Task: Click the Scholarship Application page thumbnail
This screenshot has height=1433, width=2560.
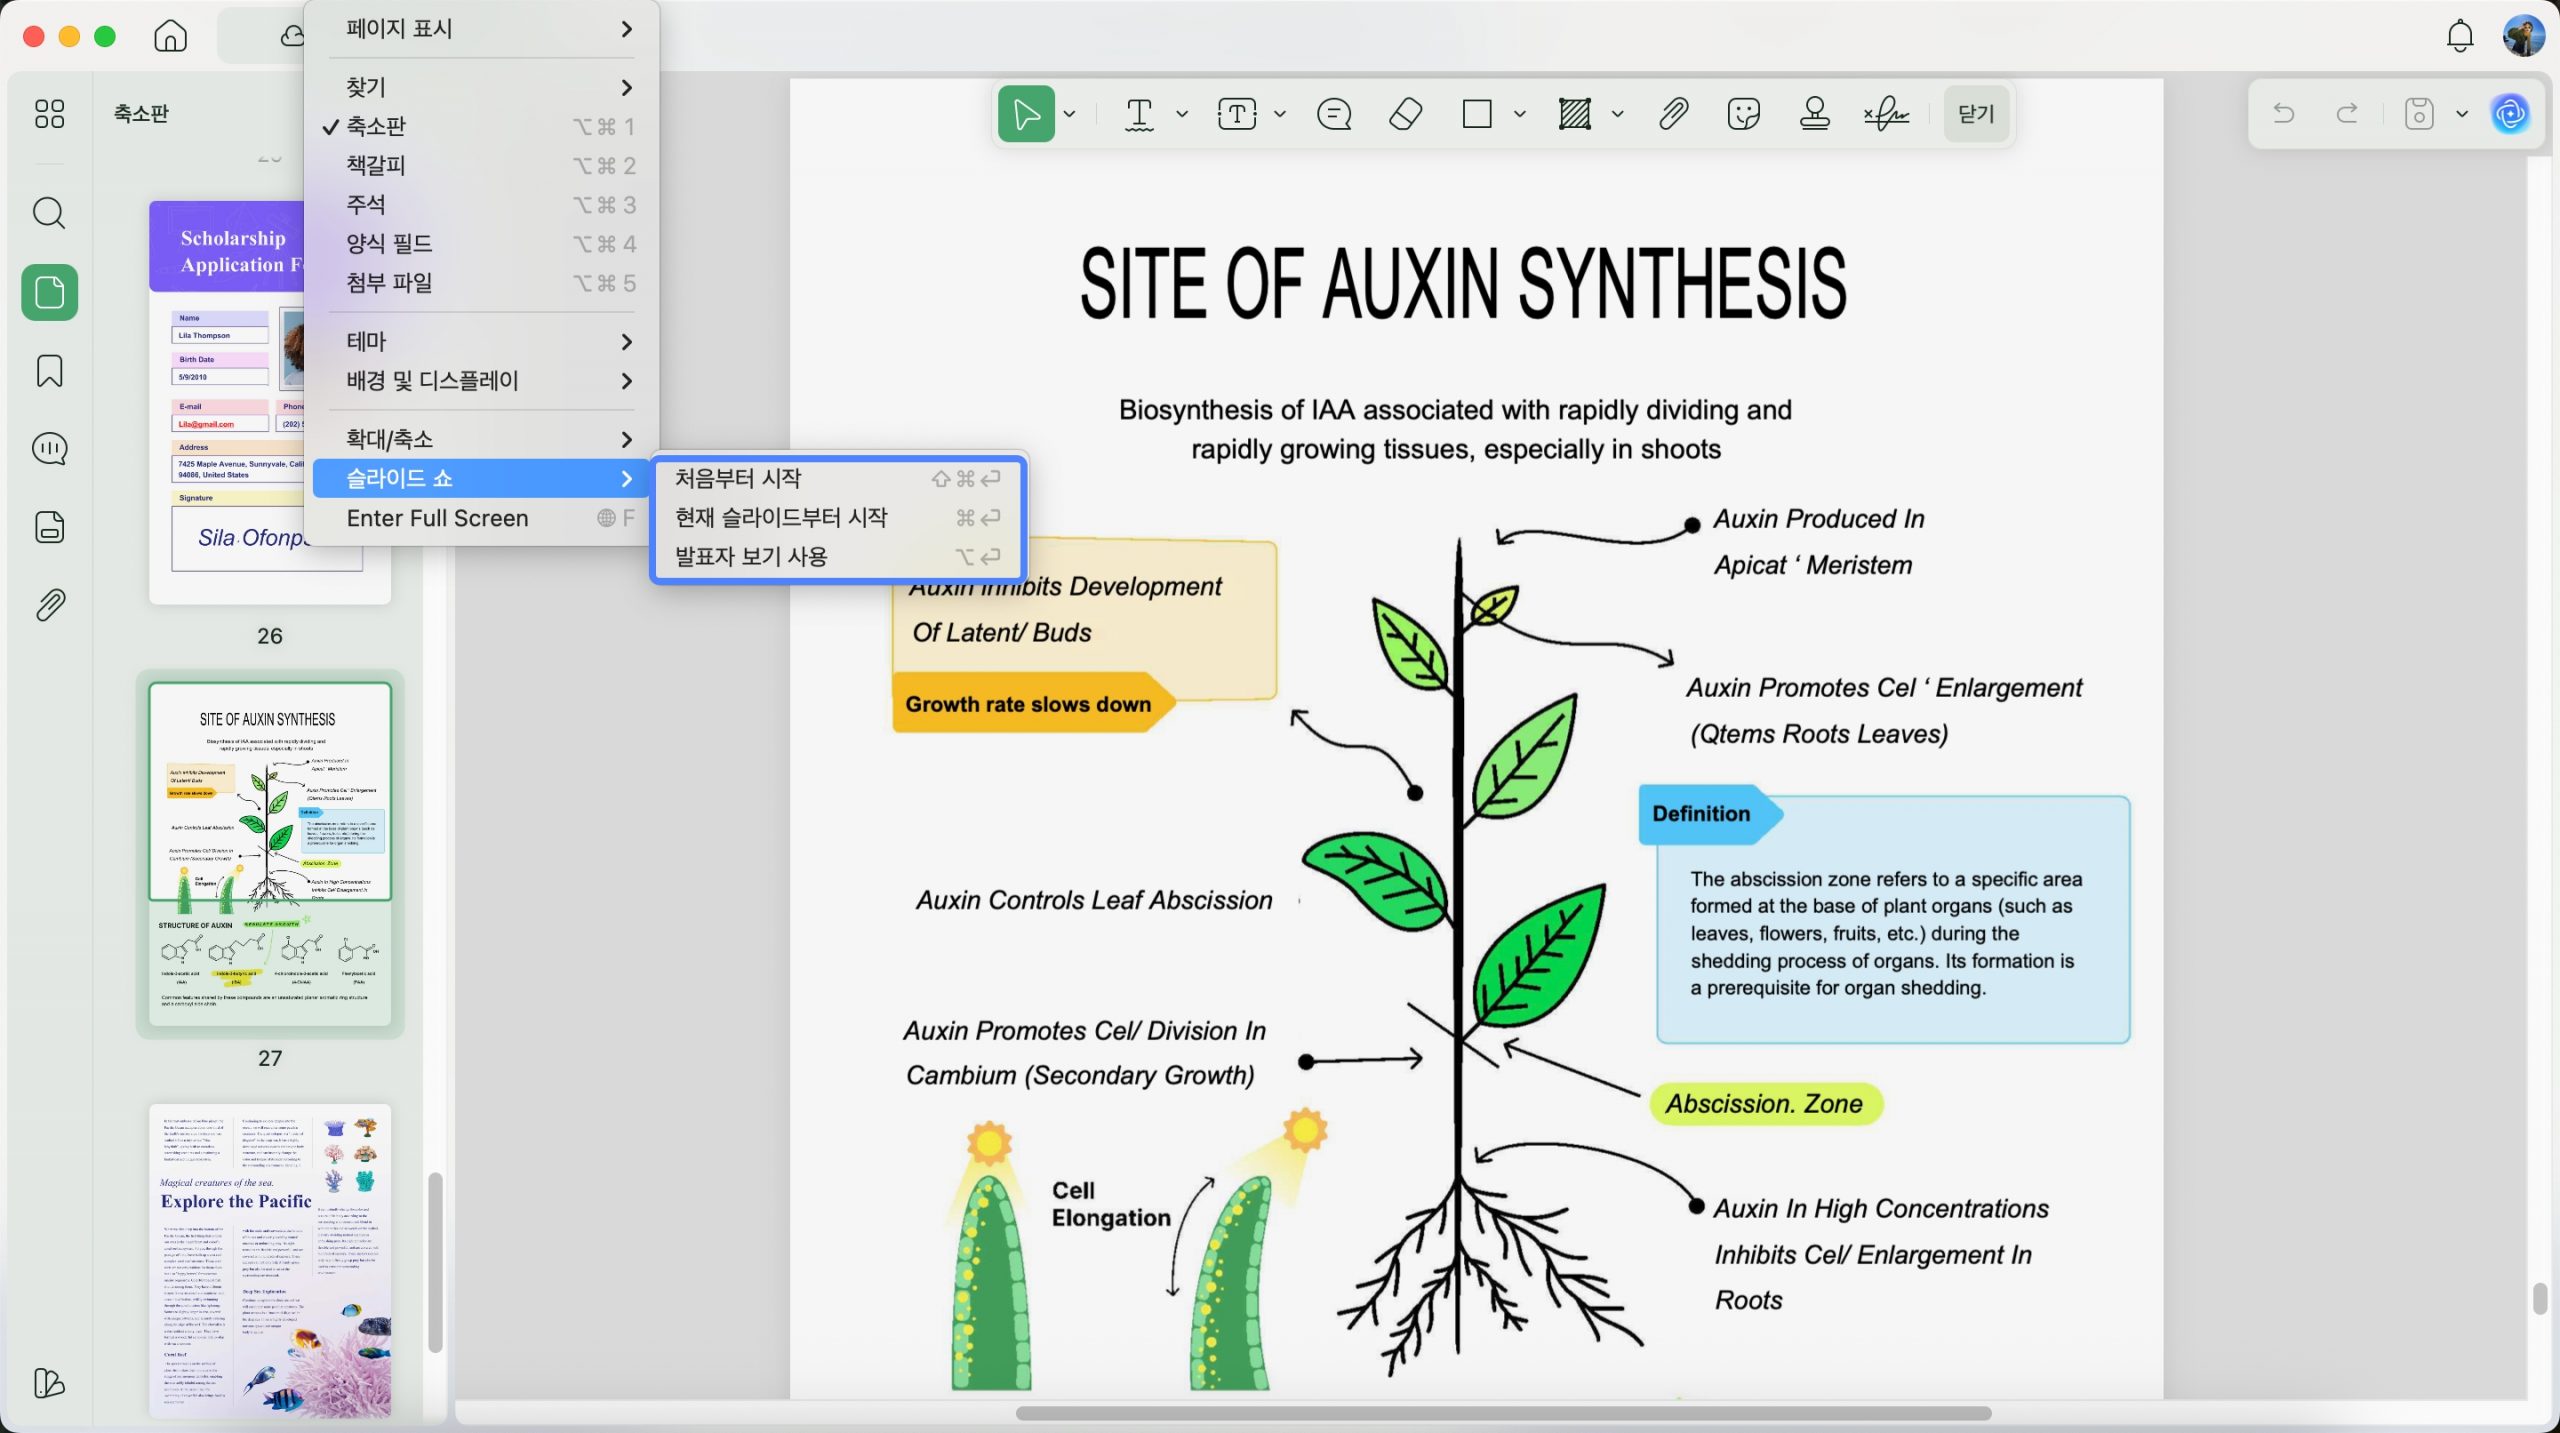Action: 270,402
